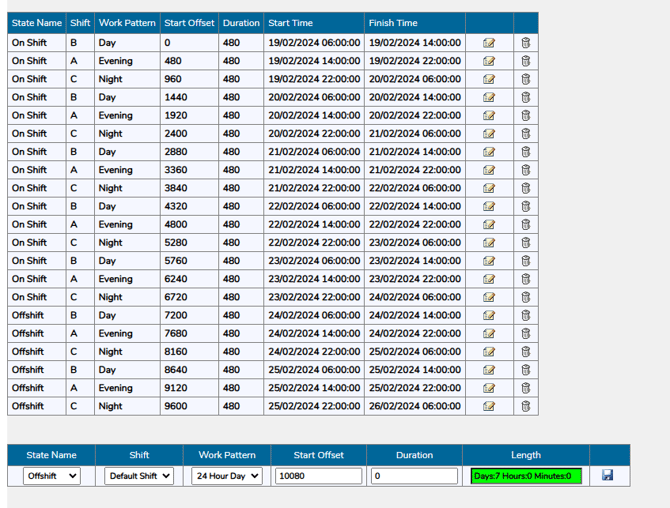Click the Start Time column header

coord(314,23)
